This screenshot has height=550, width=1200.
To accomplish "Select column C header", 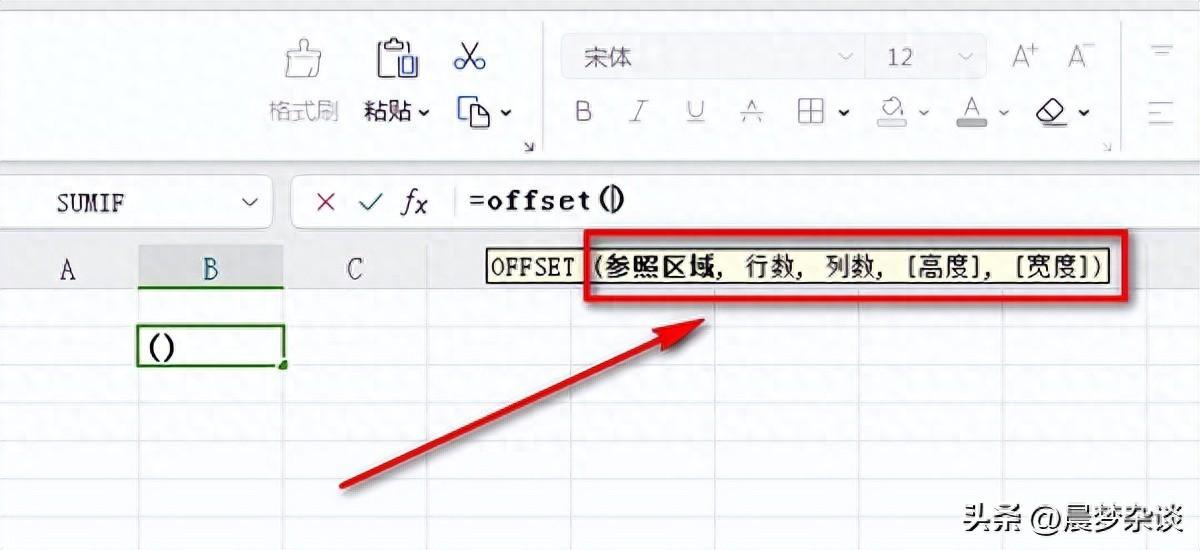I will pos(354,268).
